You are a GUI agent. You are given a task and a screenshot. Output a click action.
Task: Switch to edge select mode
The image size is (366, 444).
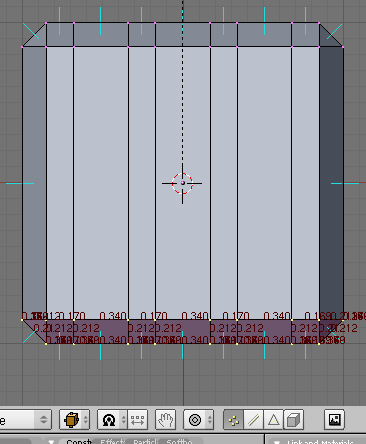pos(254,419)
